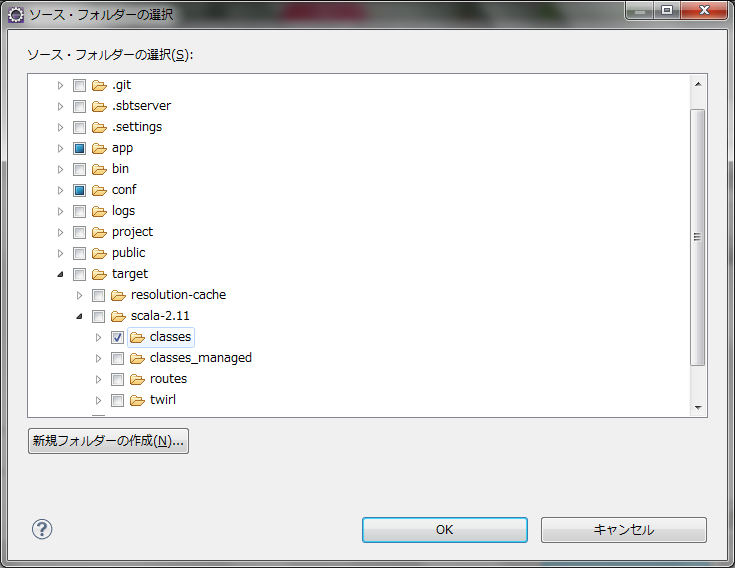Viewport: 735px width, 568px height.
Task: Click the project folder icon
Action: [x=99, y=232]
